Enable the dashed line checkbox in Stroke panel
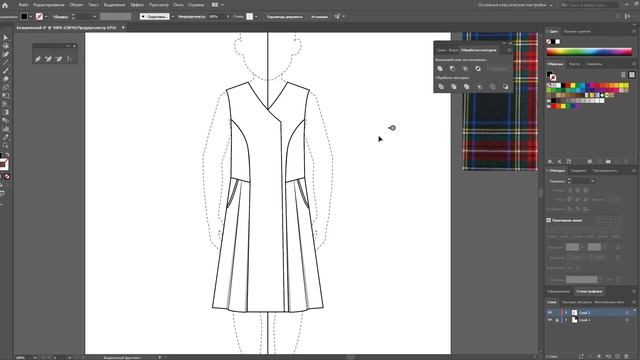Viewport: 640px width, 360px height. 549,220
